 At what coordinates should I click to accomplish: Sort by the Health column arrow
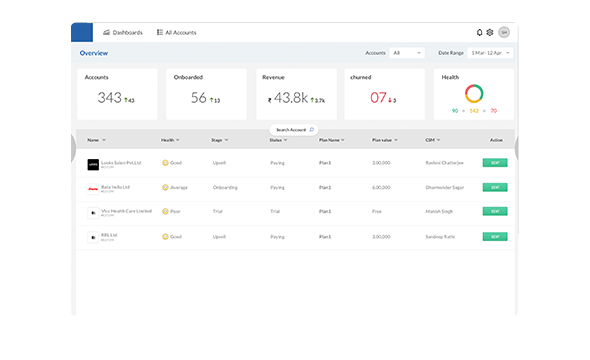(178, 140)
